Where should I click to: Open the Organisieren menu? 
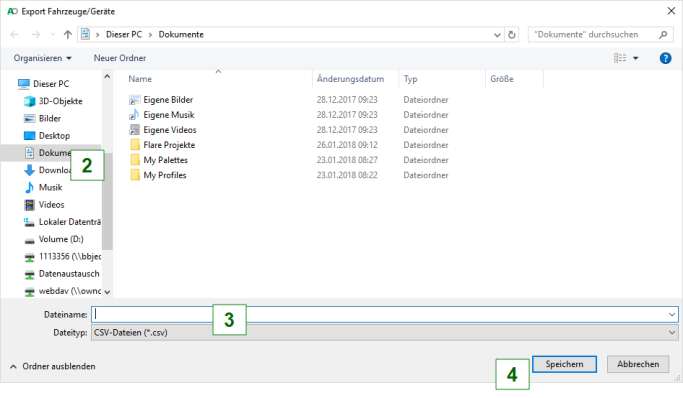coord(42,58)
